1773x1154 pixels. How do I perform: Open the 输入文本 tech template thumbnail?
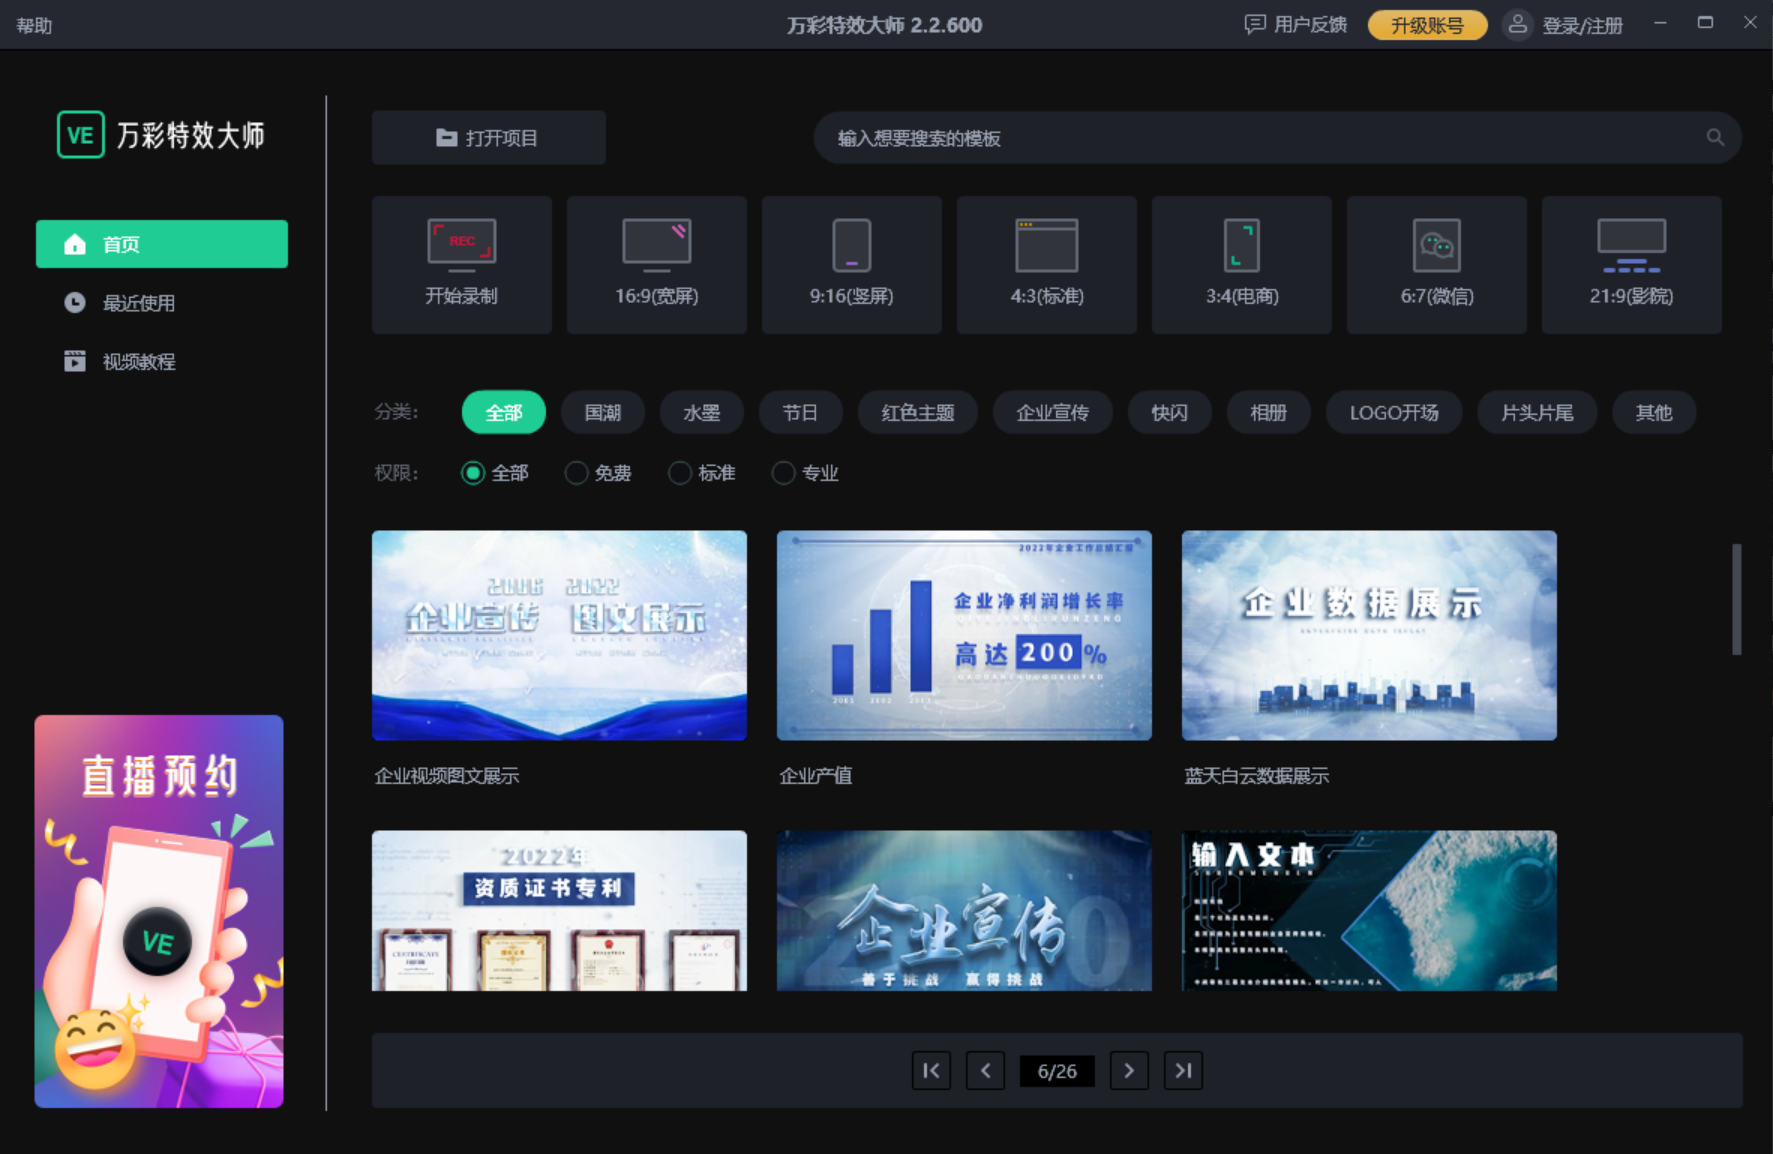pyautogui.click(x=1369, y=910)
